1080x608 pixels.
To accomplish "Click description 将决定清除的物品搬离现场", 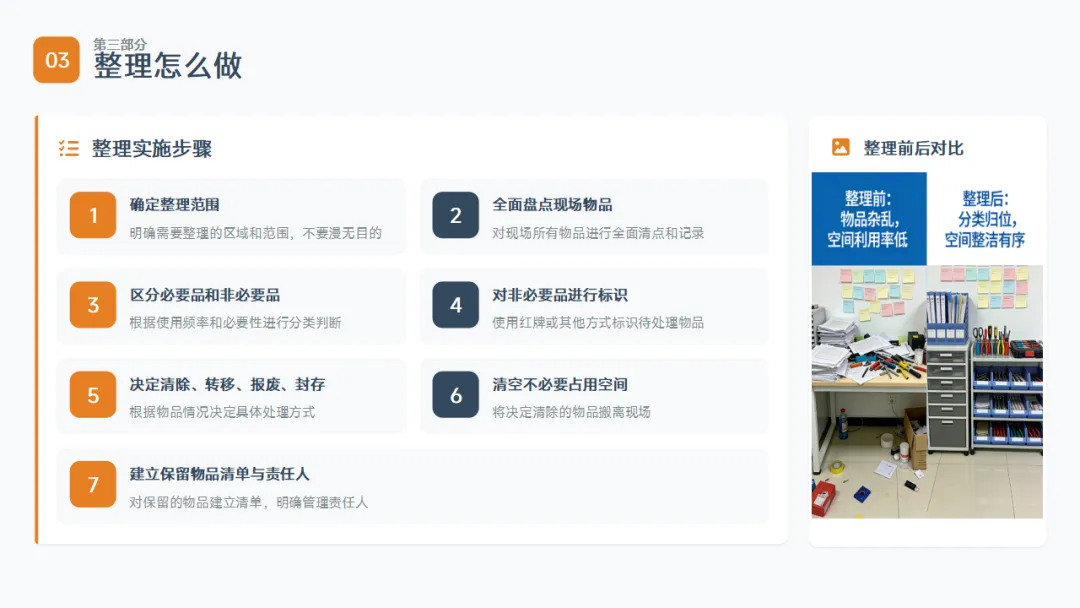I will 571,412.
